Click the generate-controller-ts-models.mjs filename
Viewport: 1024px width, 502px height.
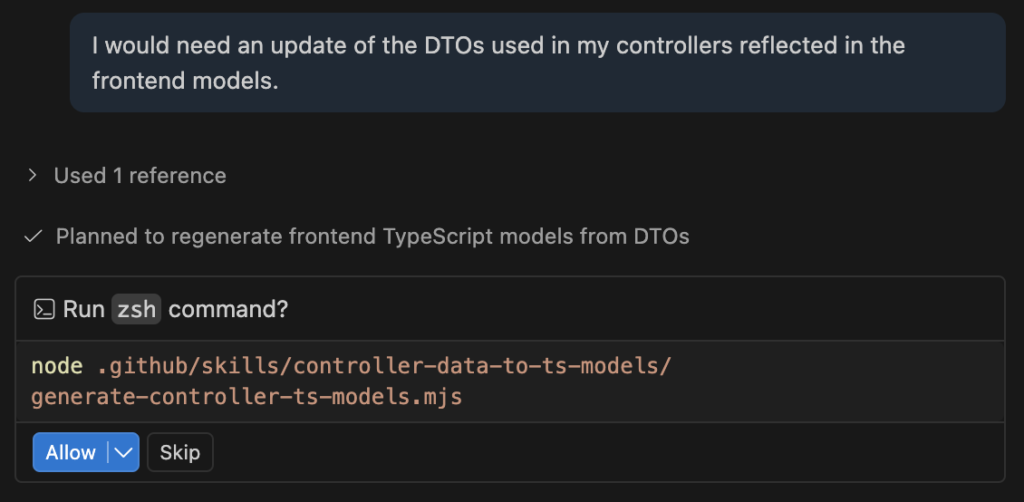click(x=246, y=397)
